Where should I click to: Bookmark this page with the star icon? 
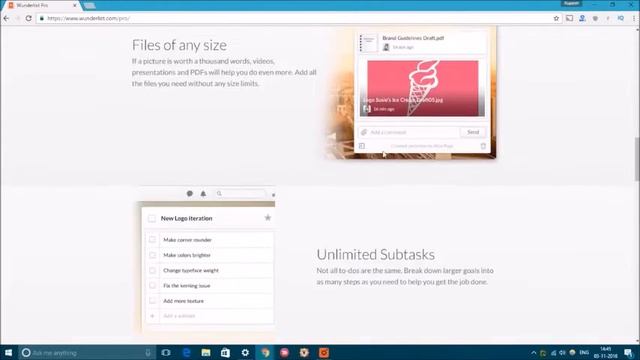[556, 18]
